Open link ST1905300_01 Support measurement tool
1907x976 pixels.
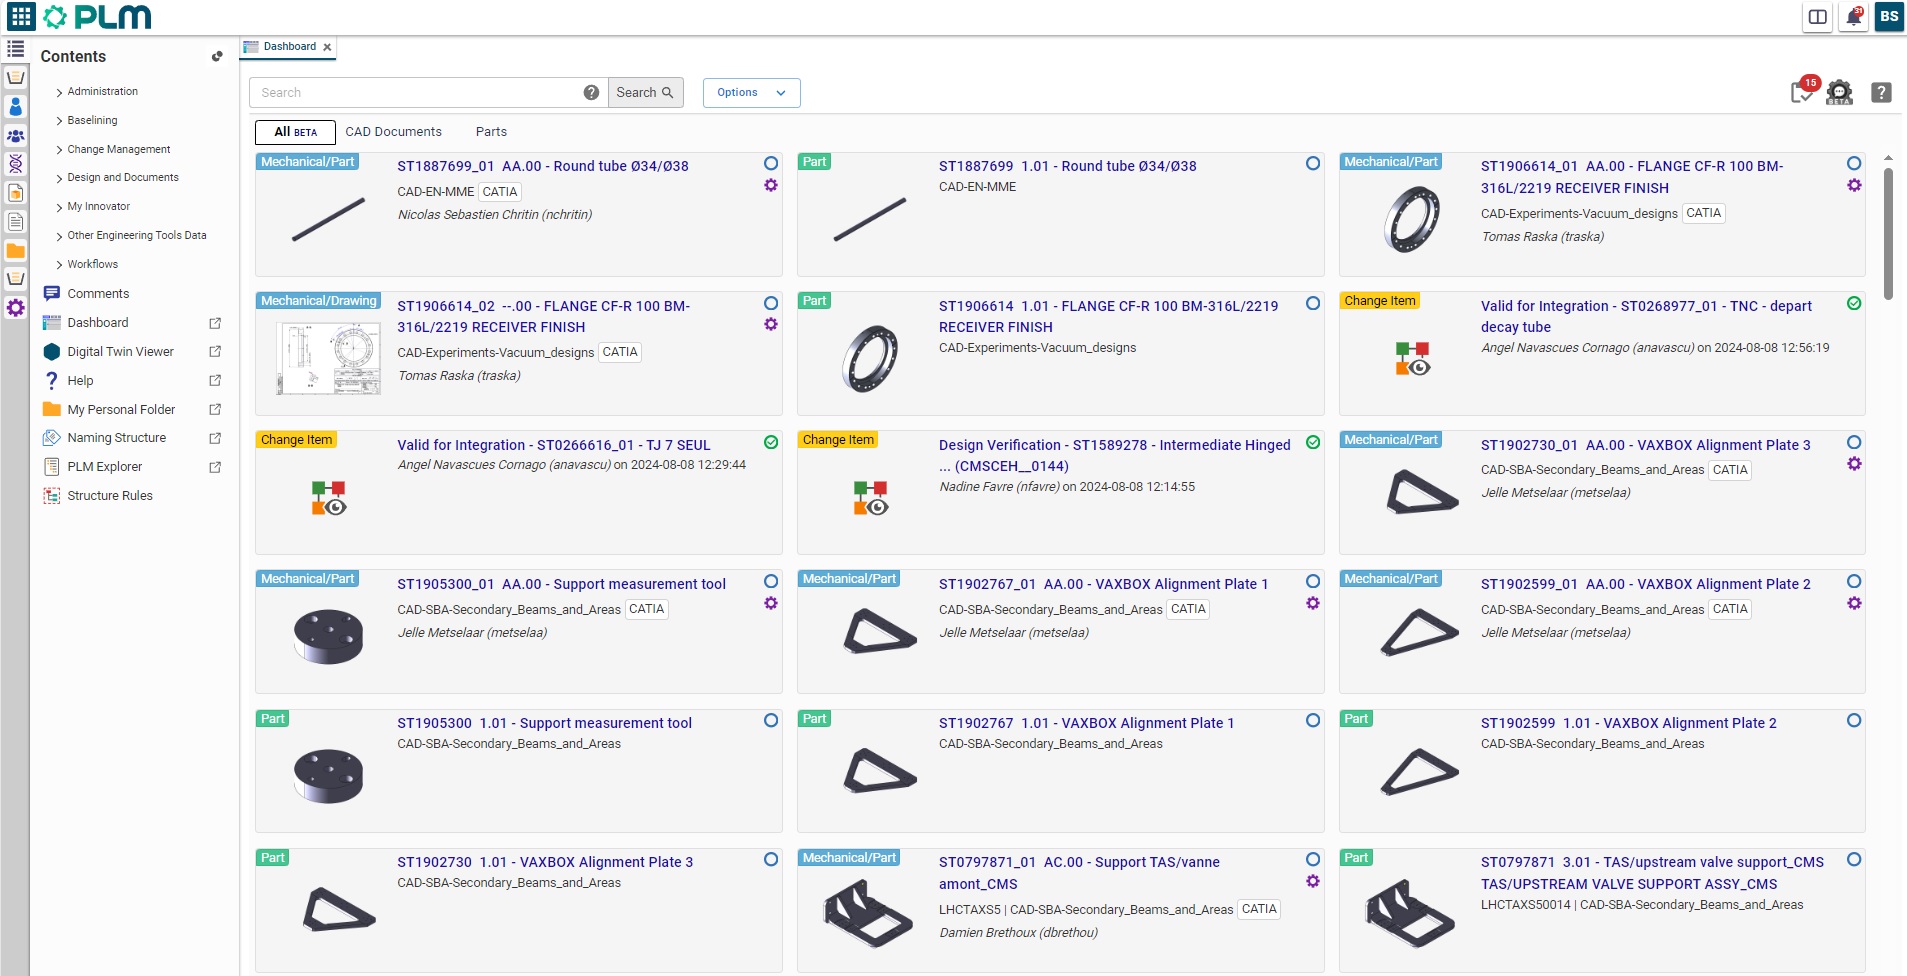click(561, 584)
